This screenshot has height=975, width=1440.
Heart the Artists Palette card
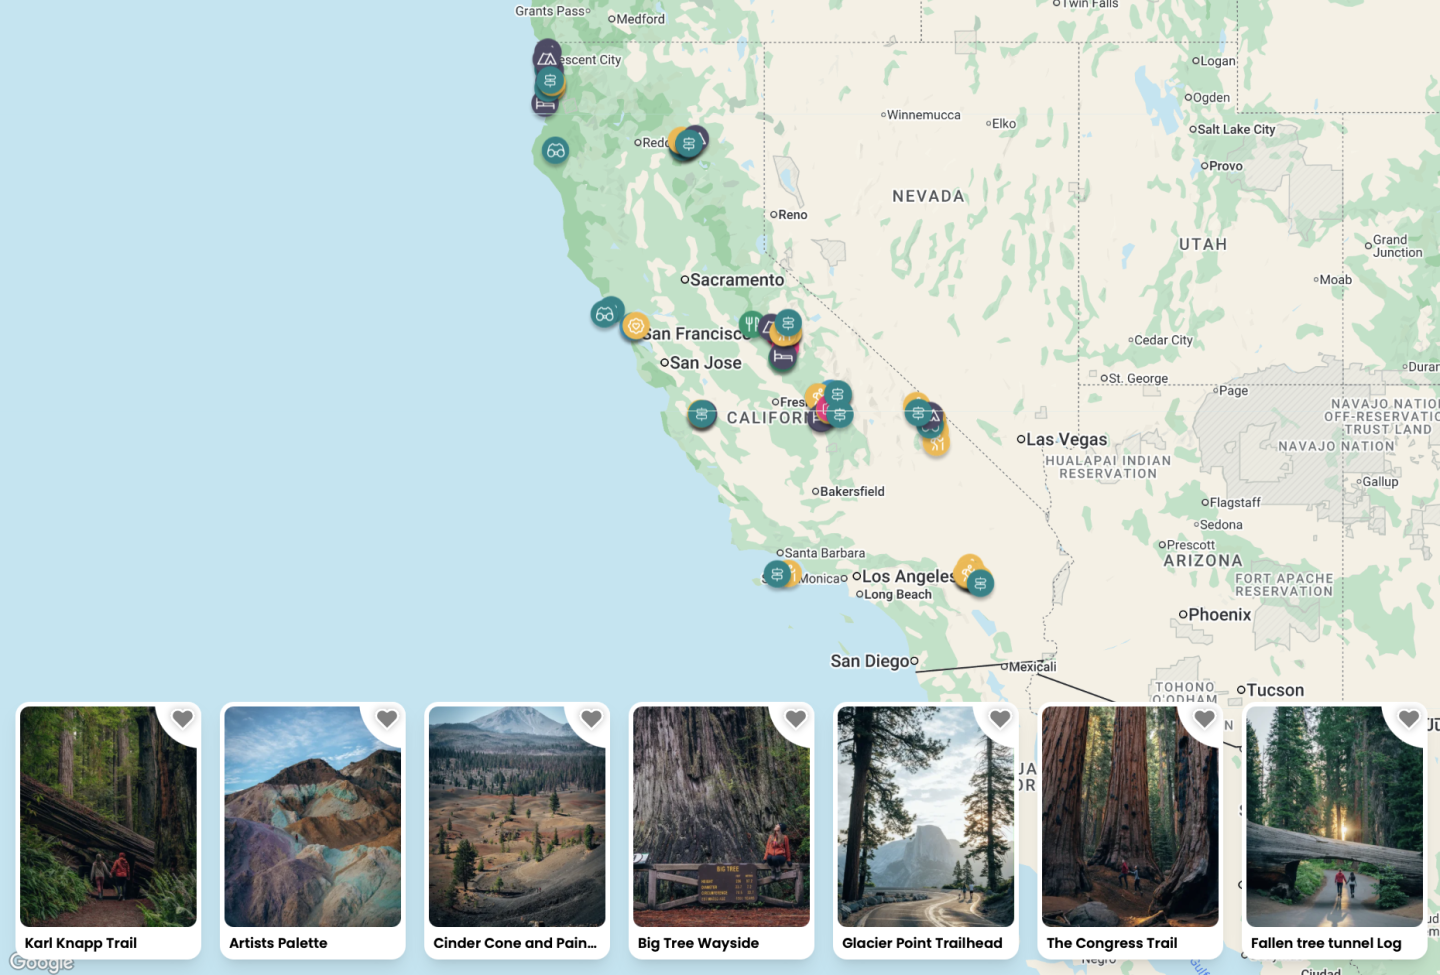tap(386, 718)
